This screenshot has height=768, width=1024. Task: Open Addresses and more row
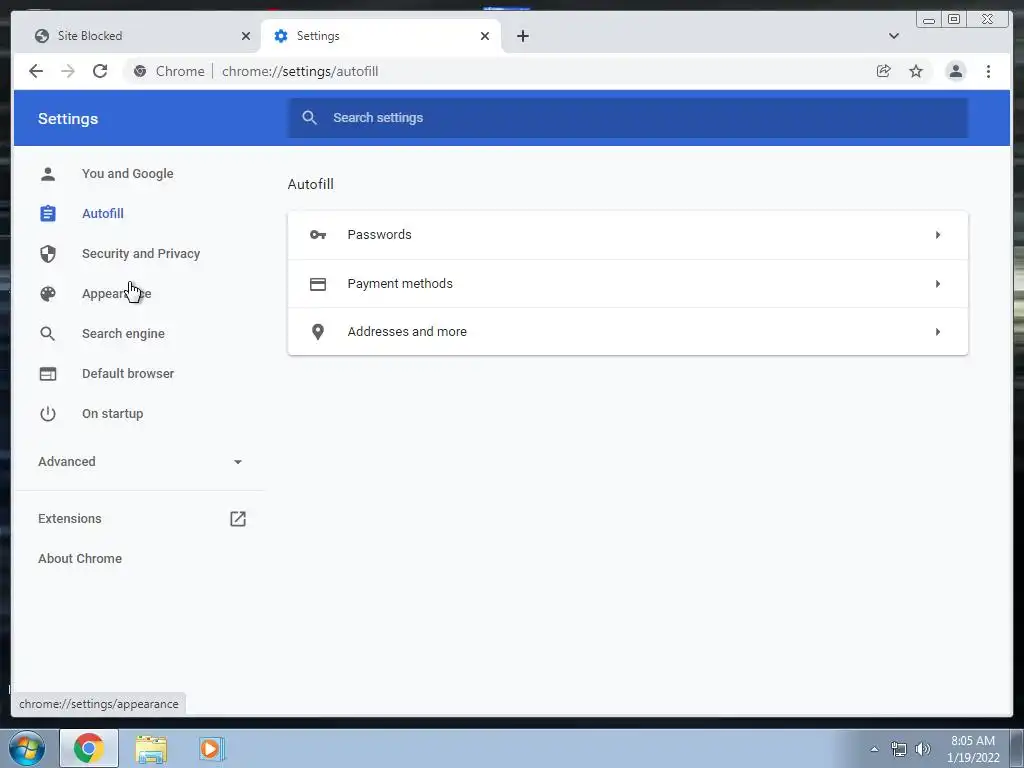(628, 332)
